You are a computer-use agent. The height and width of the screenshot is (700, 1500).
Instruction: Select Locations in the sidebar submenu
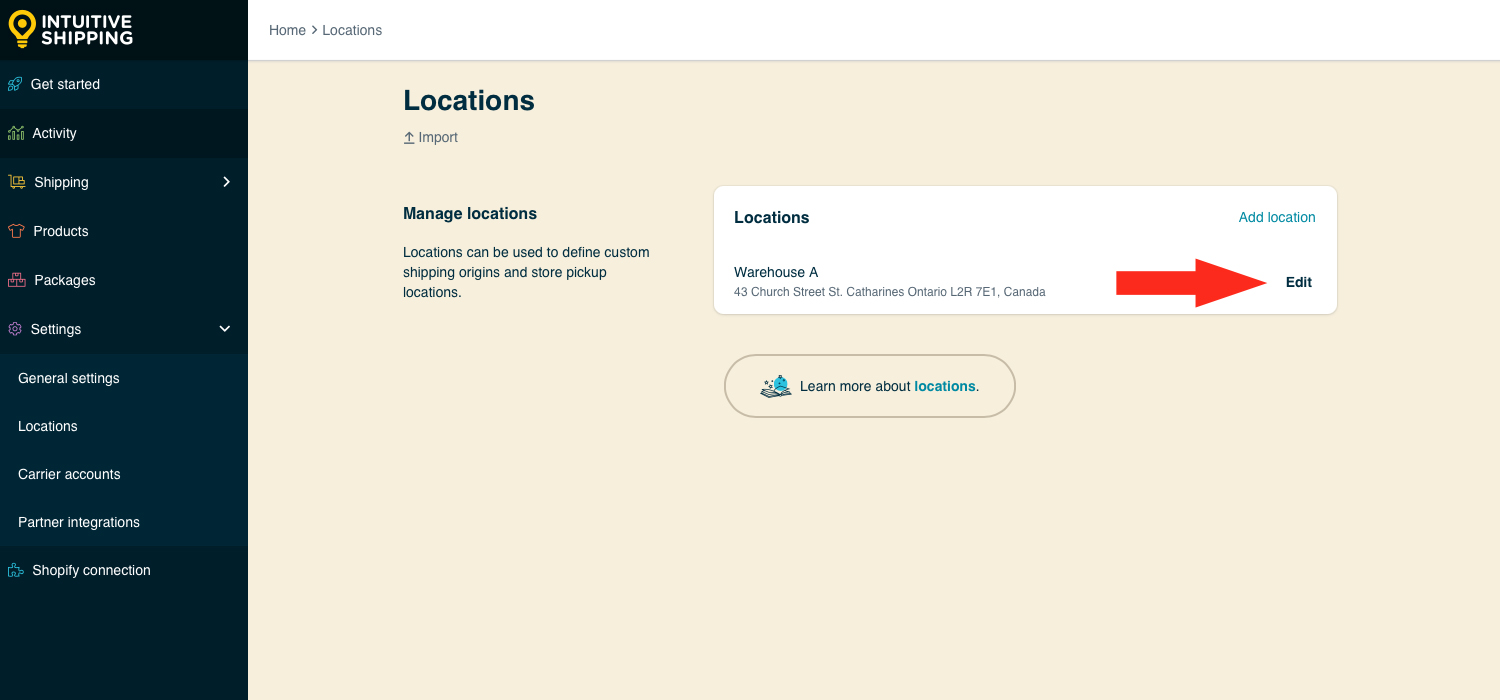(x=48, y=426)
